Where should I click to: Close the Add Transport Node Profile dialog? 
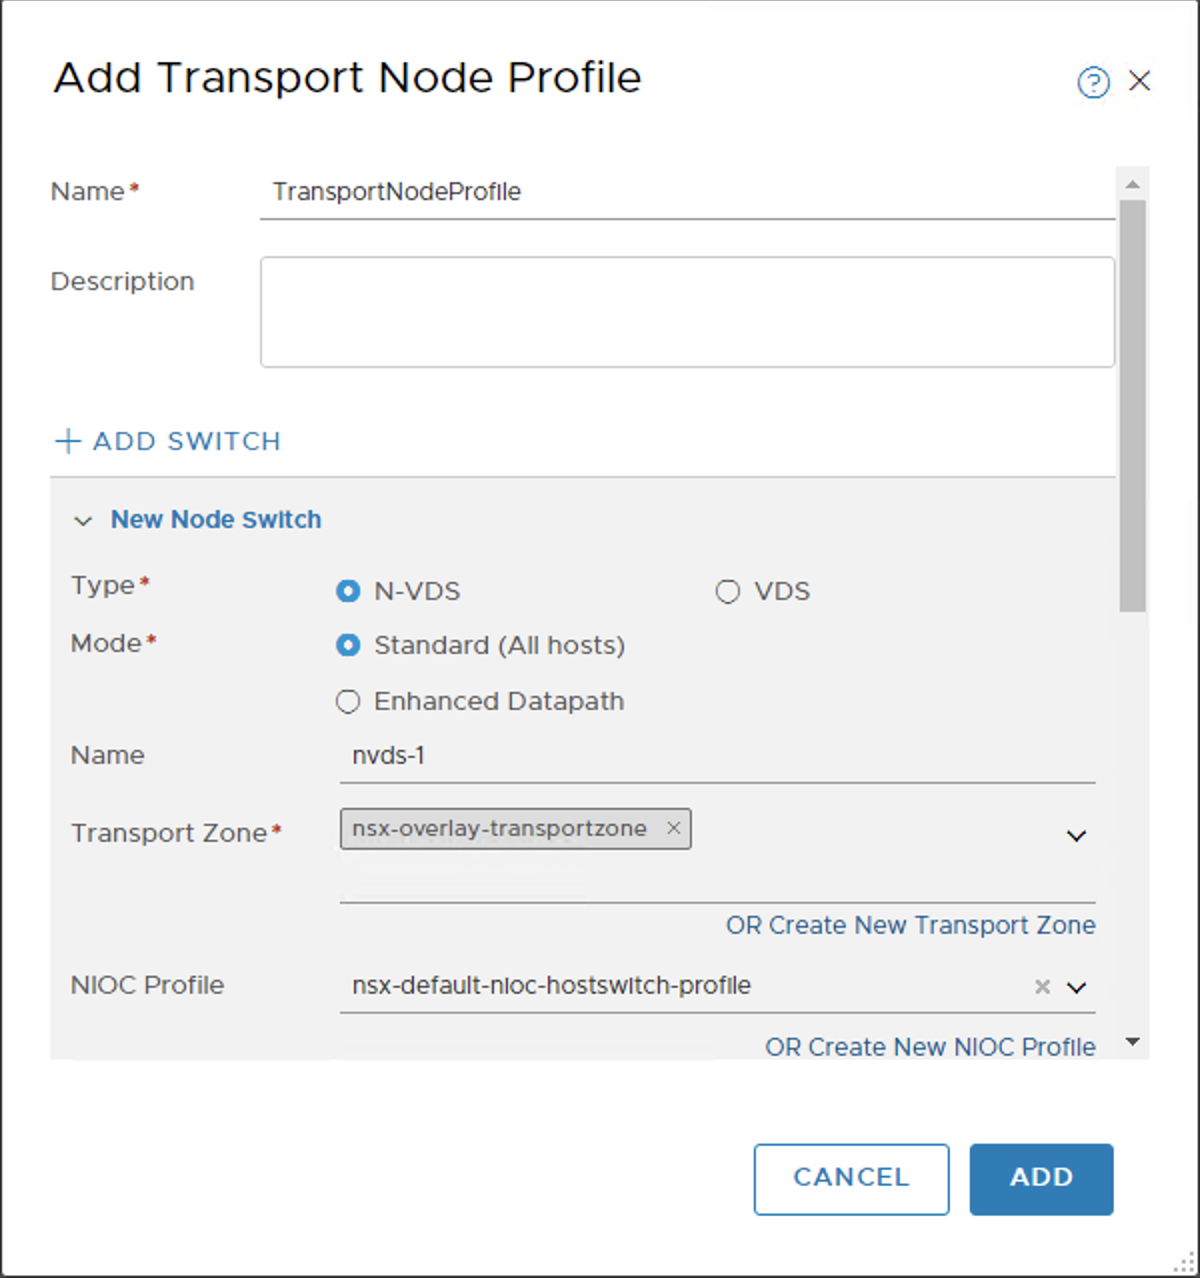coord(1140,81)
